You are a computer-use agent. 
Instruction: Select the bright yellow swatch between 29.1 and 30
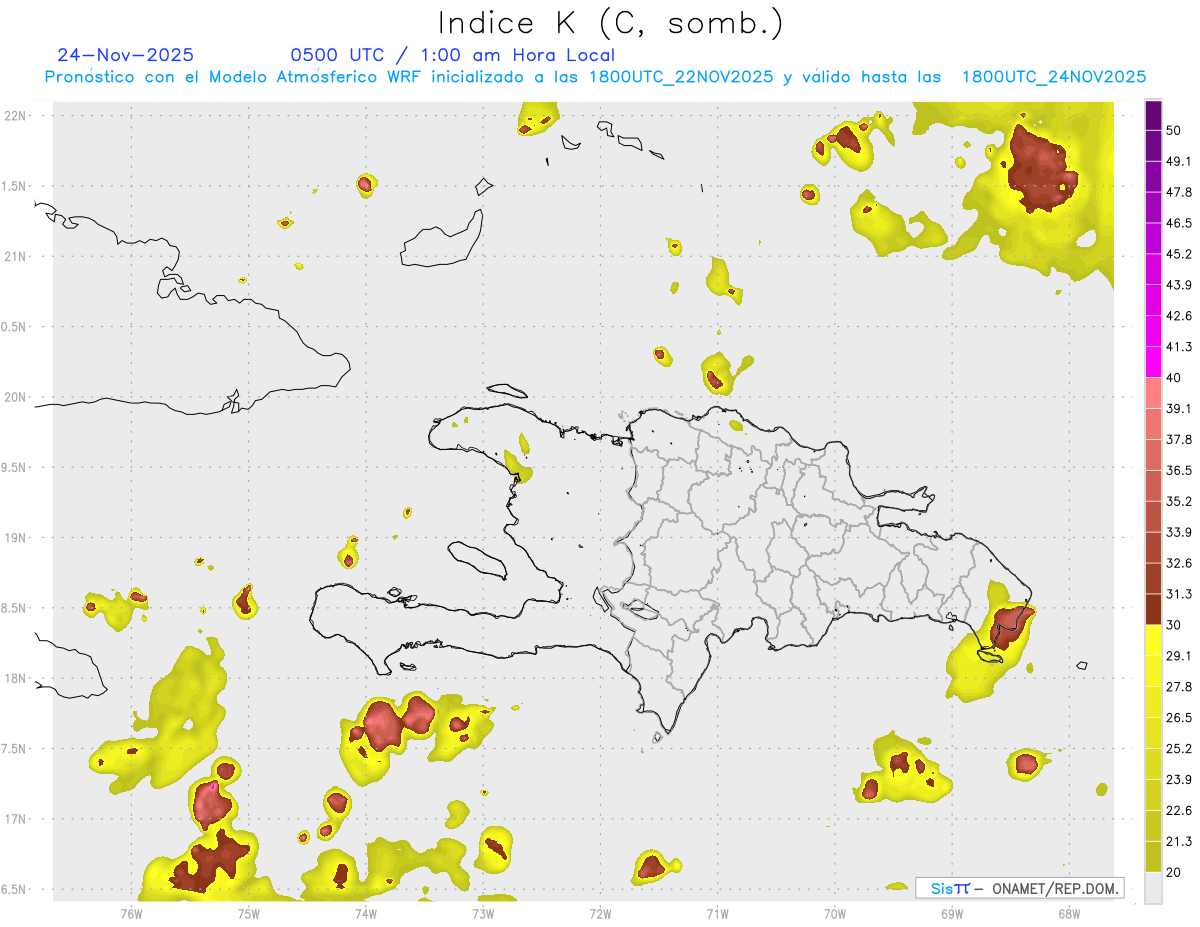click(1153, 640)
